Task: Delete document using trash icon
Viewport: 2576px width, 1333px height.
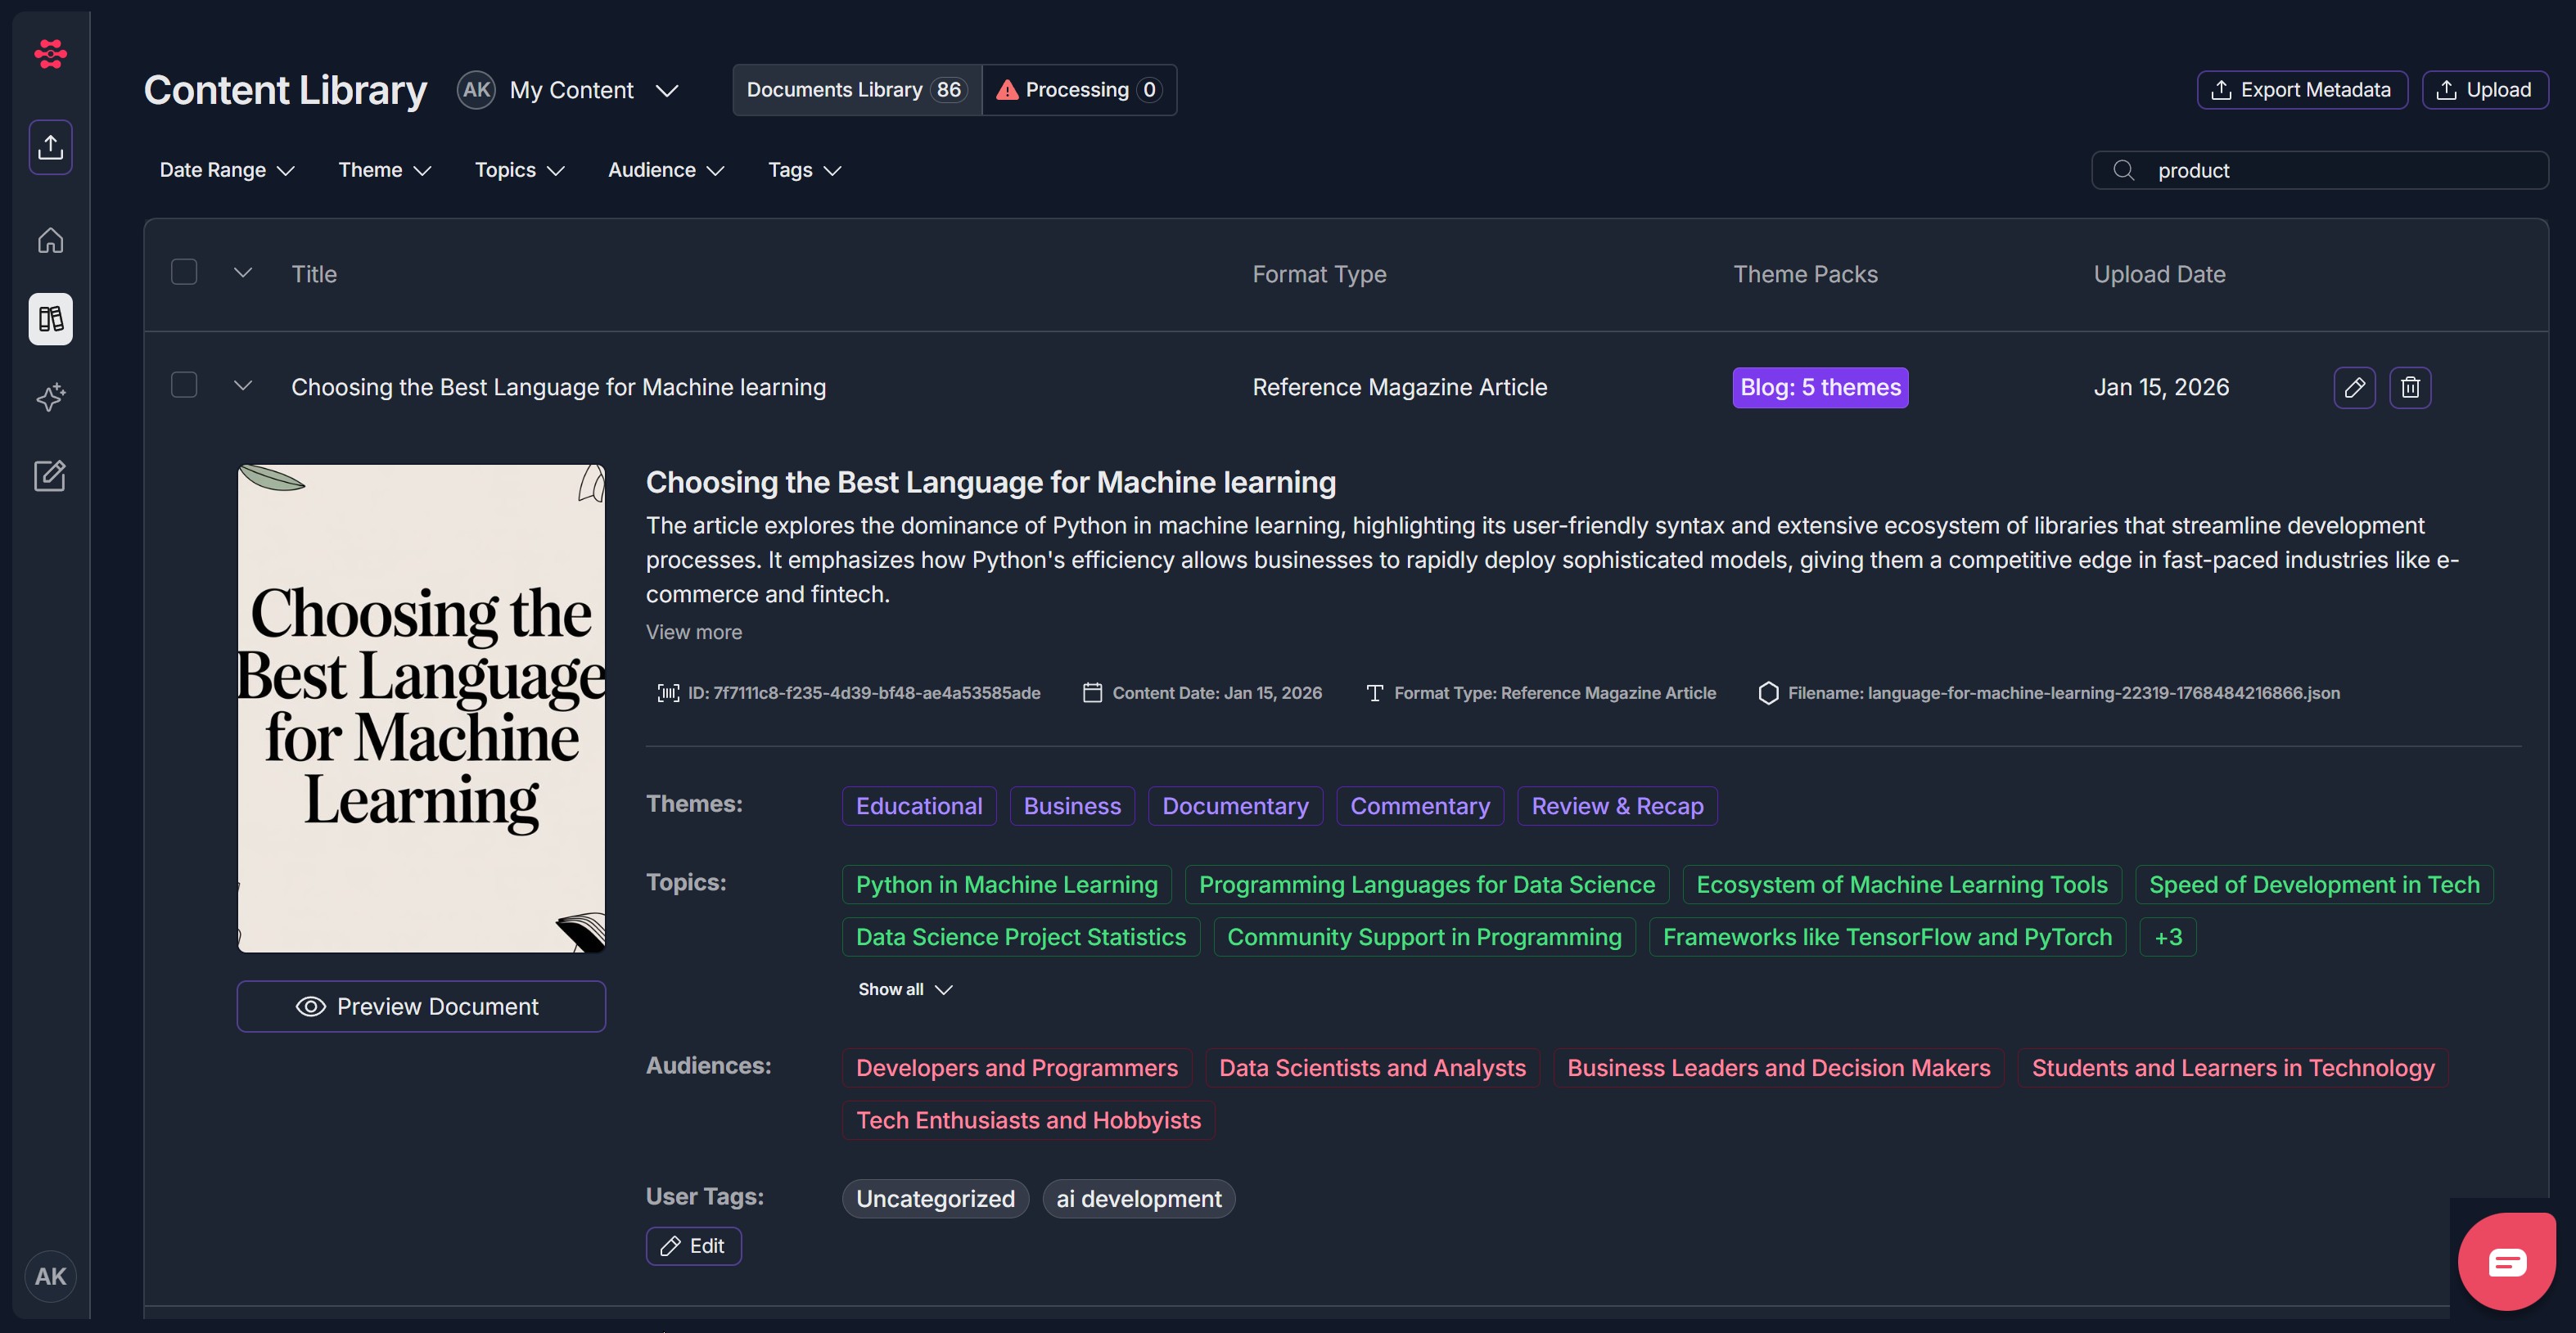Action: (x=2410, y=387)
